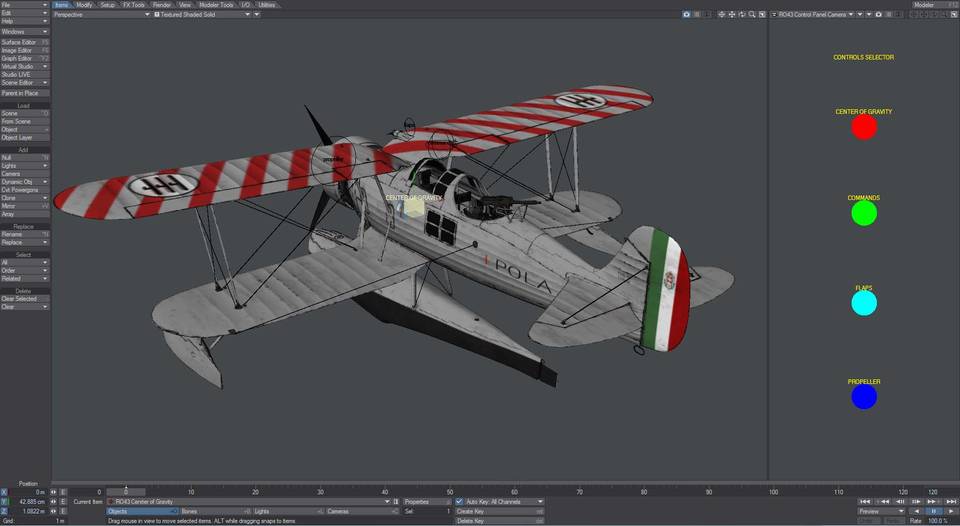
Task: Switch to the FX Tools tab
Action: 134,5
